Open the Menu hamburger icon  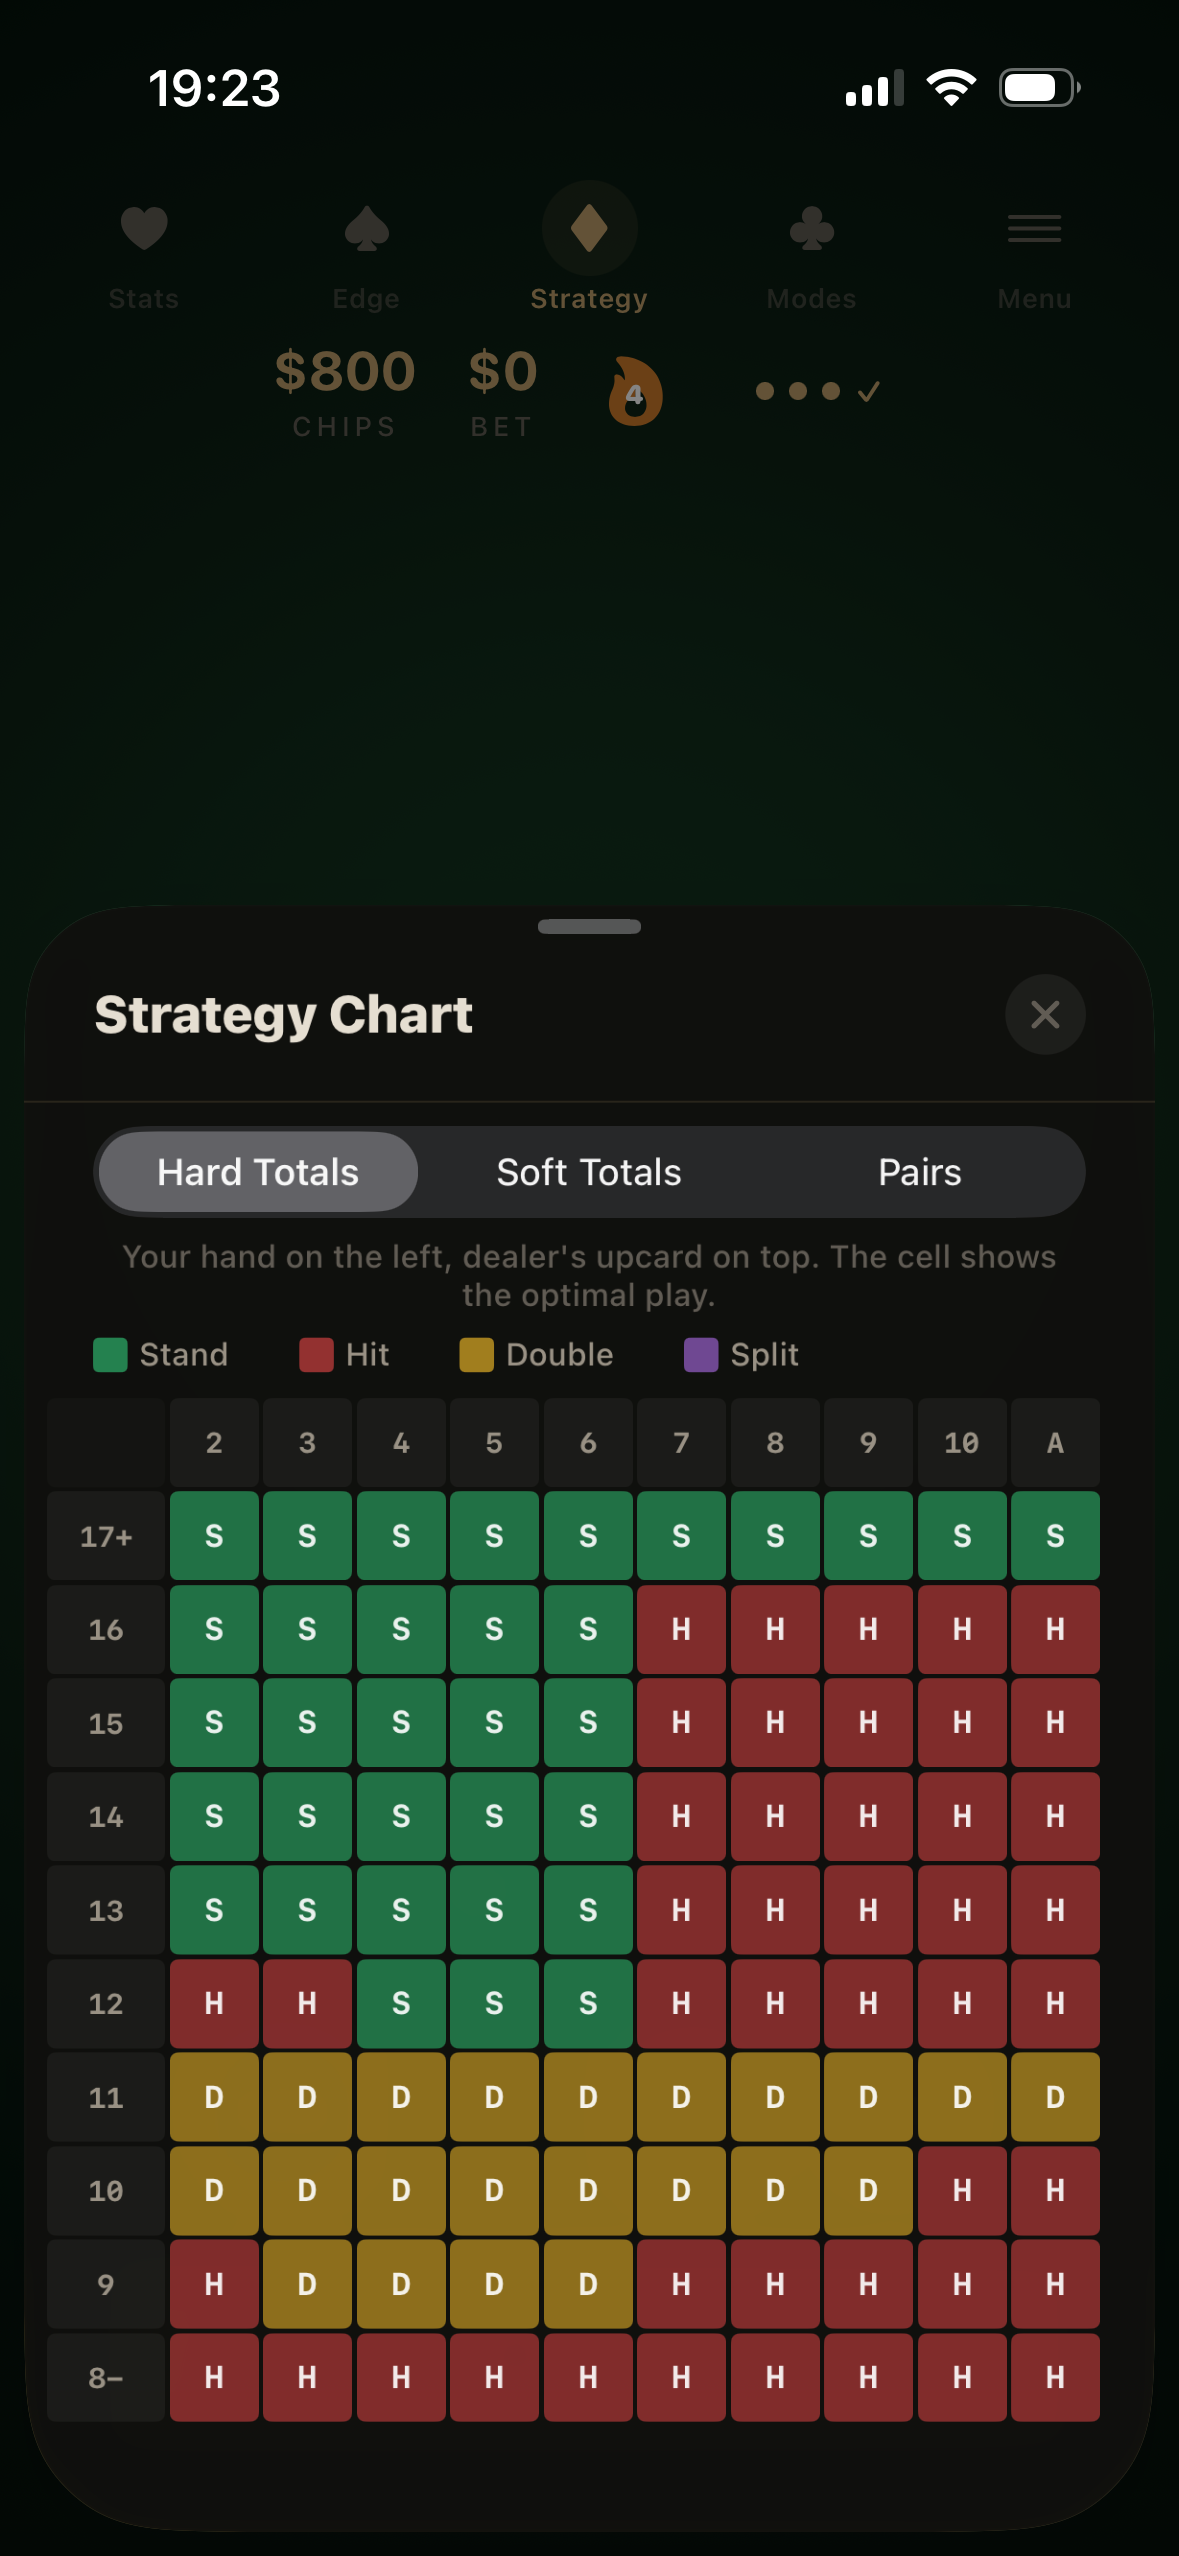[x=1034, y=229]
